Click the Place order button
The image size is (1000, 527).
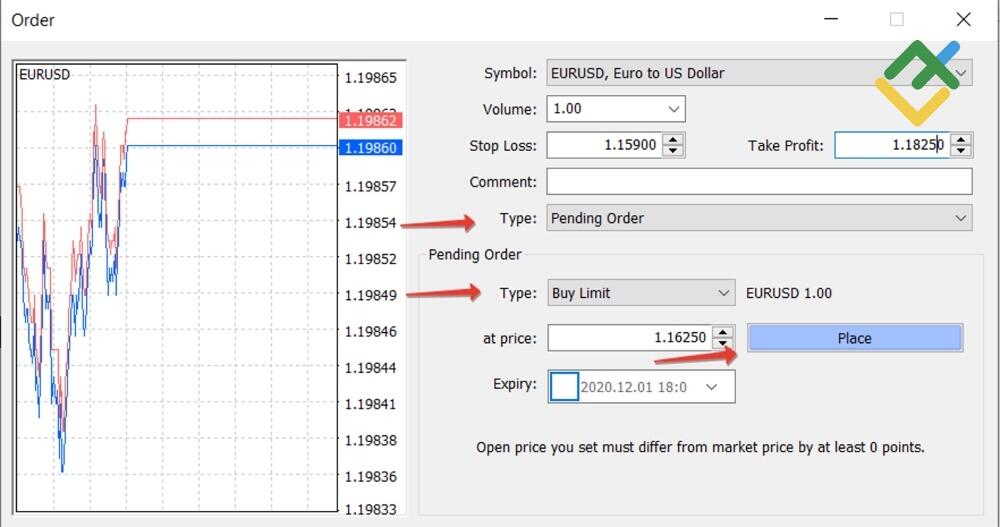pos(854,338)
